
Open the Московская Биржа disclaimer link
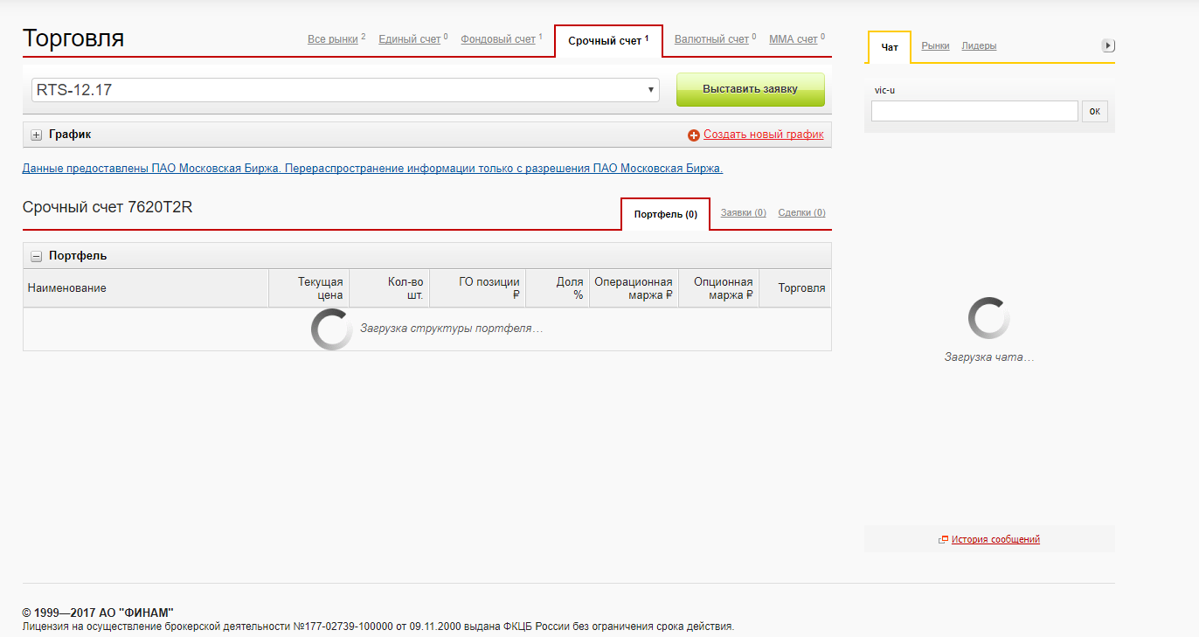372,168
